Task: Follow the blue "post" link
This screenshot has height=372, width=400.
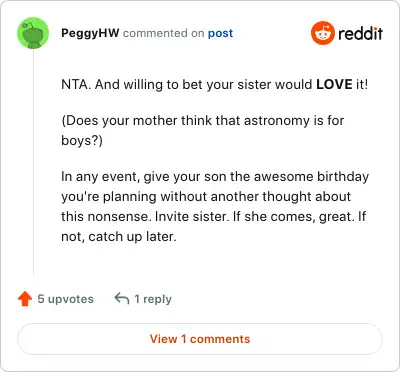Action: coord(220,33)
